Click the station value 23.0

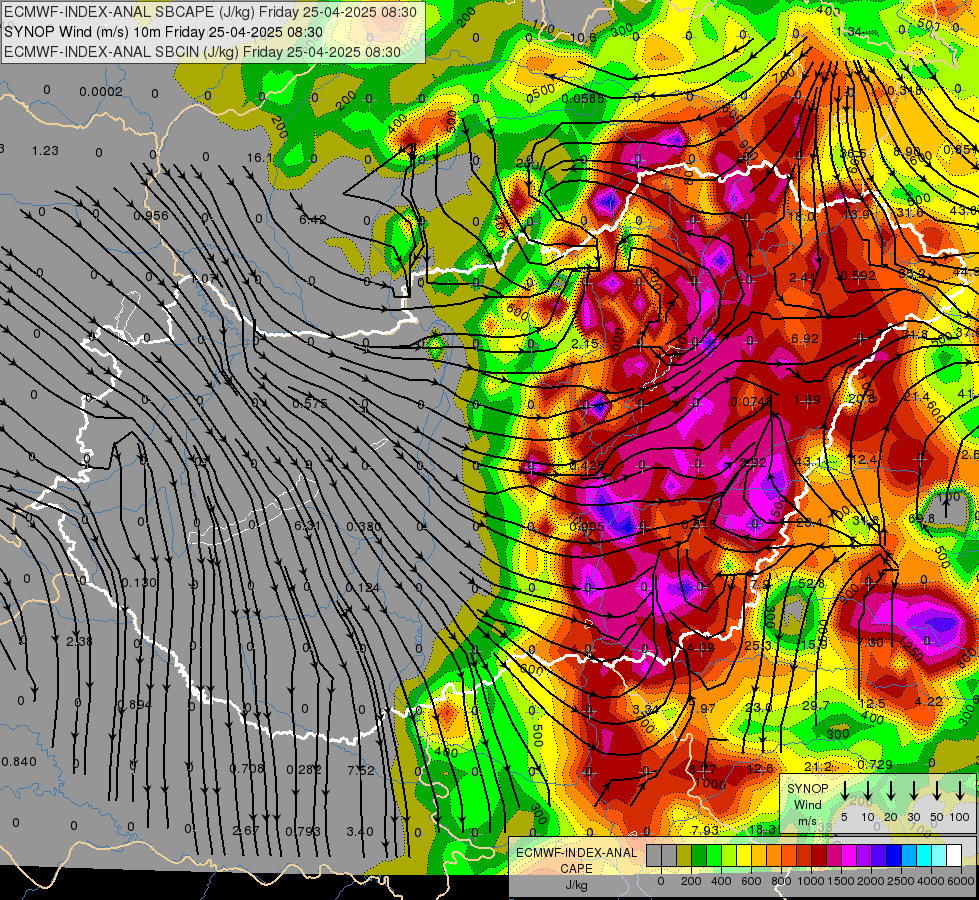(759, 707)
